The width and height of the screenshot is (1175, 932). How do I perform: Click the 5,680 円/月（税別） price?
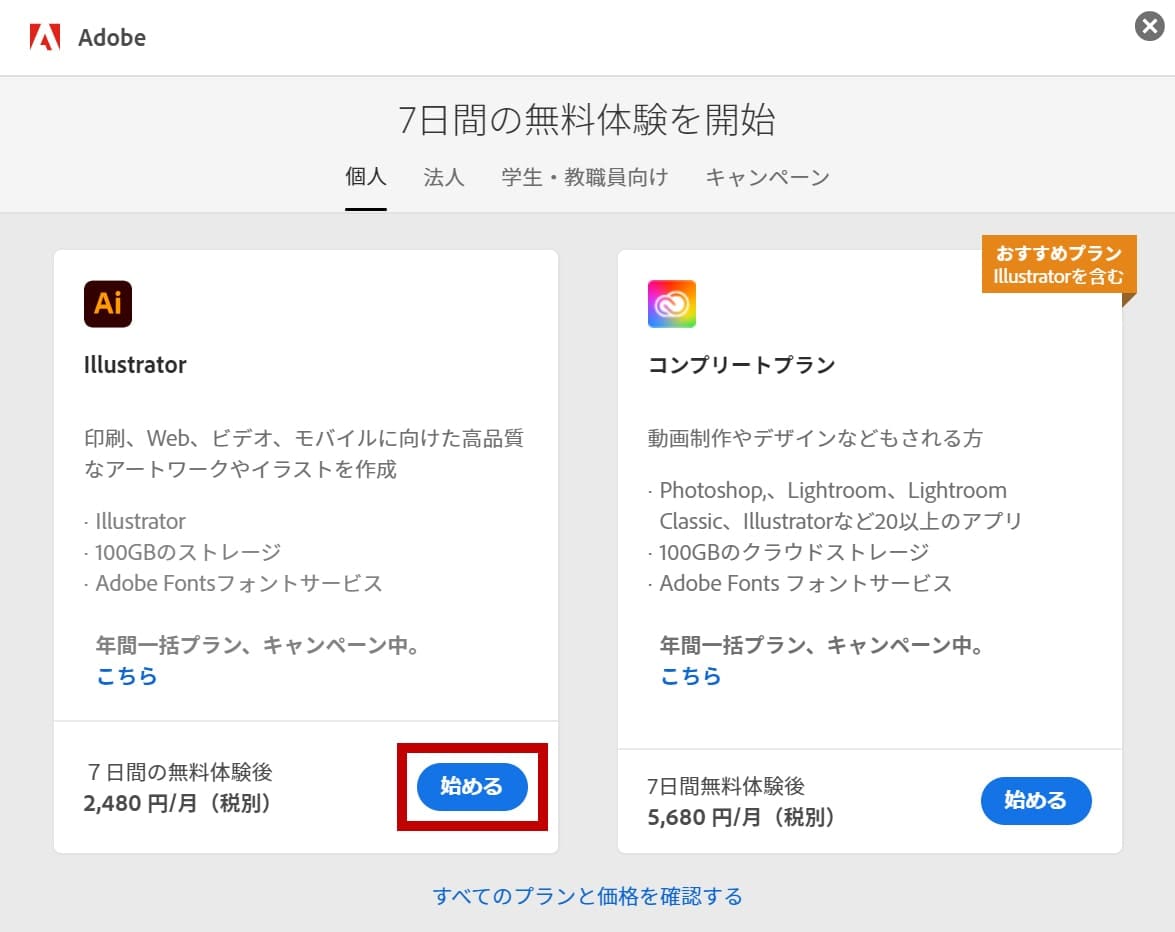(741, 817)
